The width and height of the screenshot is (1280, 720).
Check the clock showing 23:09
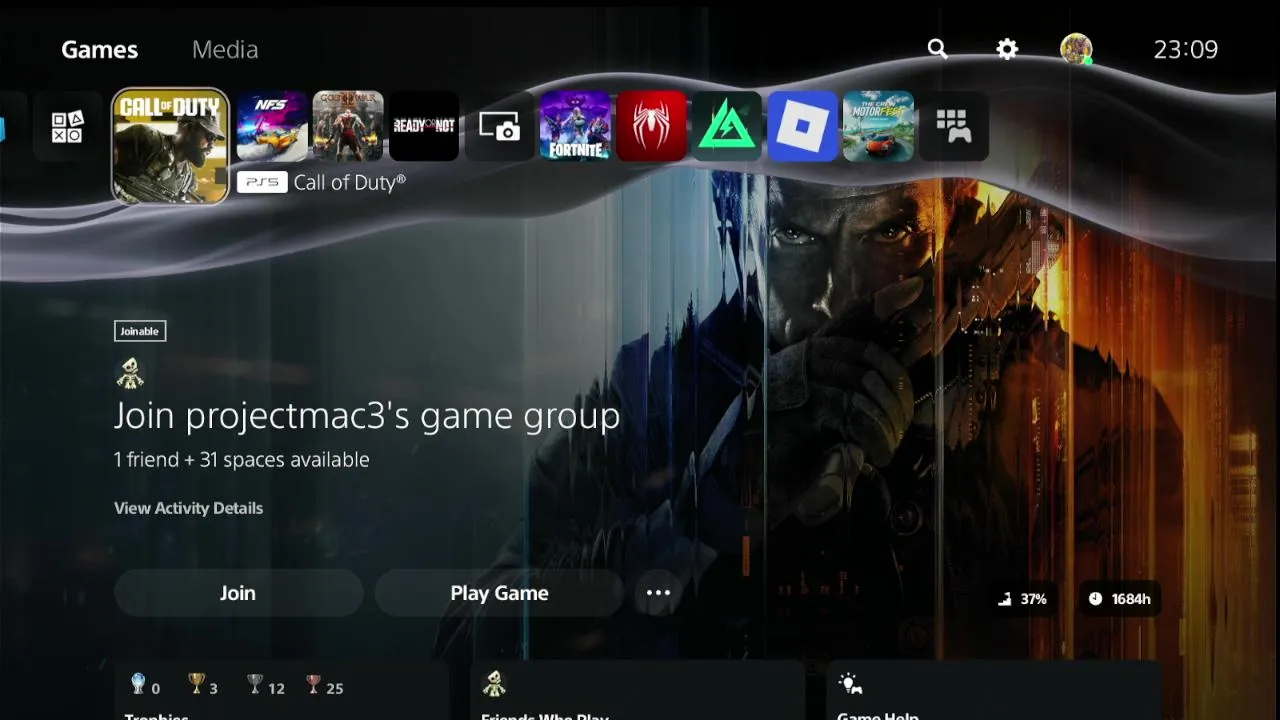click(x=1186, y=49)
